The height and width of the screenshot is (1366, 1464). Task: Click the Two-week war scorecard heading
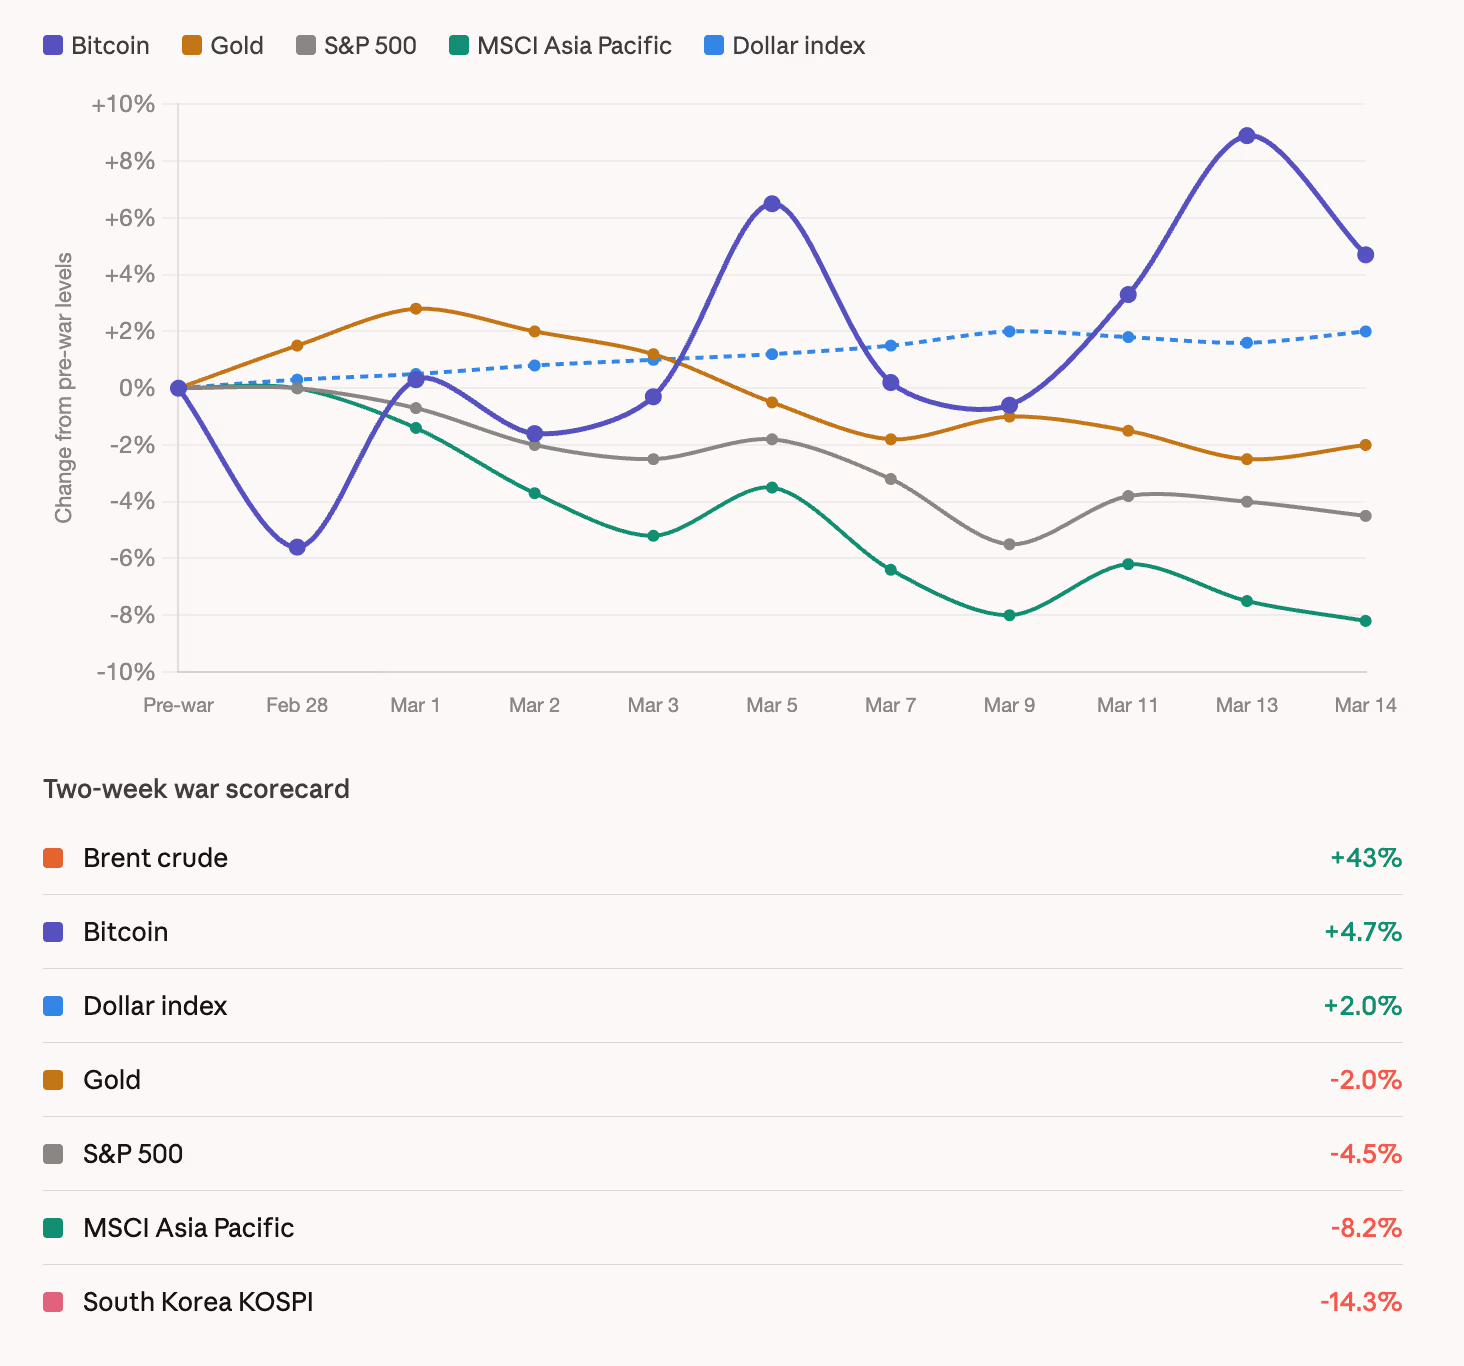point(196,789)
